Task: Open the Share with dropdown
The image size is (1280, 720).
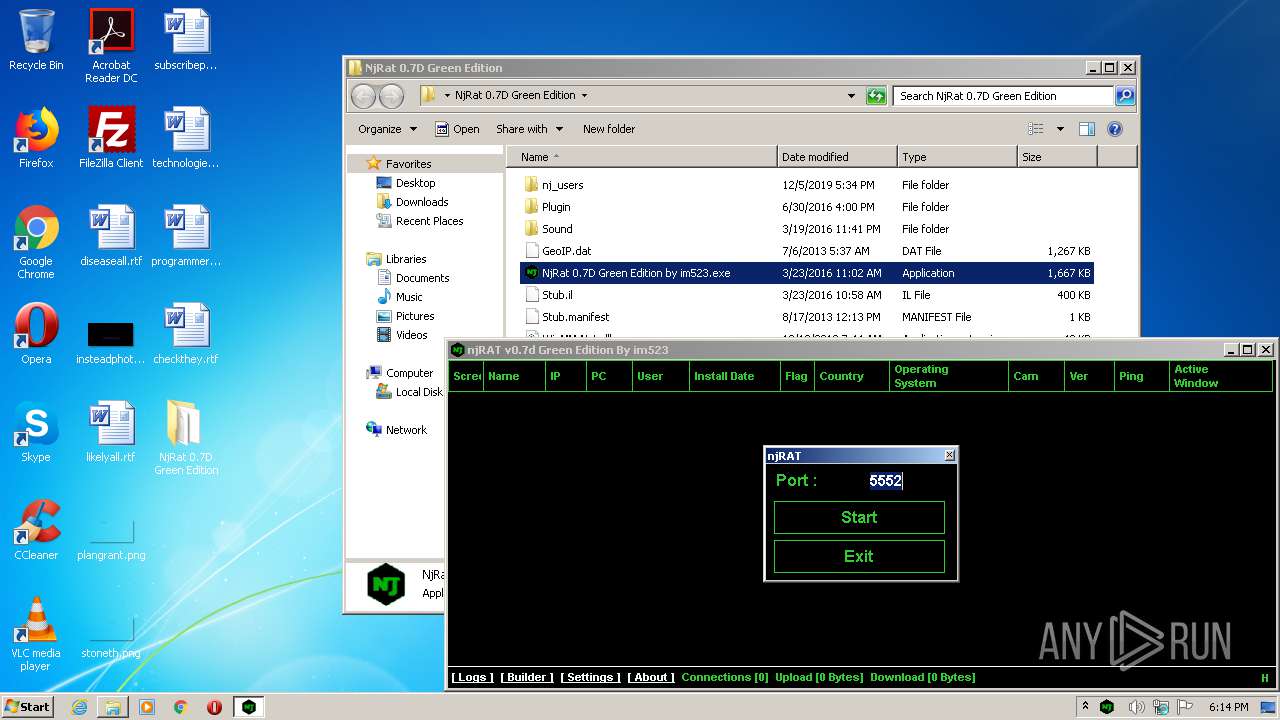Action: (529, 129)
